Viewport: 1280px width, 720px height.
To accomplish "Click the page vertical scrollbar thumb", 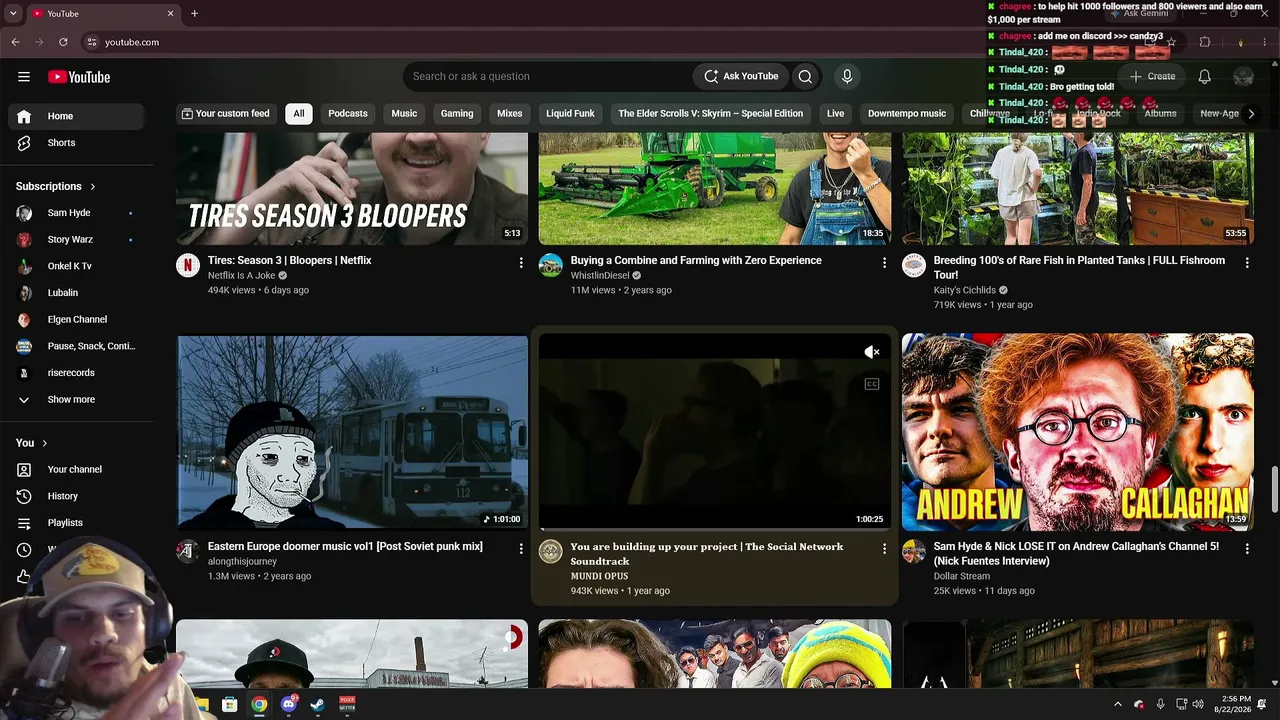I will pos(1274,490).
